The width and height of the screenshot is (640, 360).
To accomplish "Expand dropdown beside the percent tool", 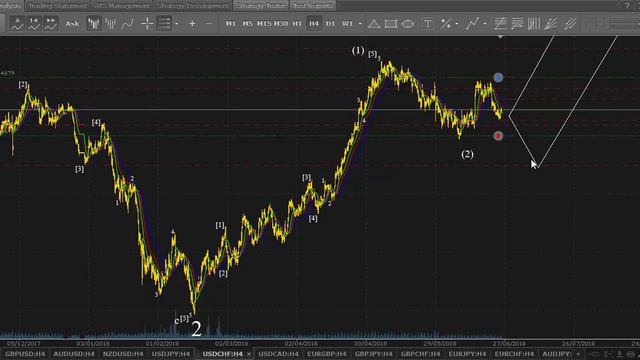I will [457, 24].
